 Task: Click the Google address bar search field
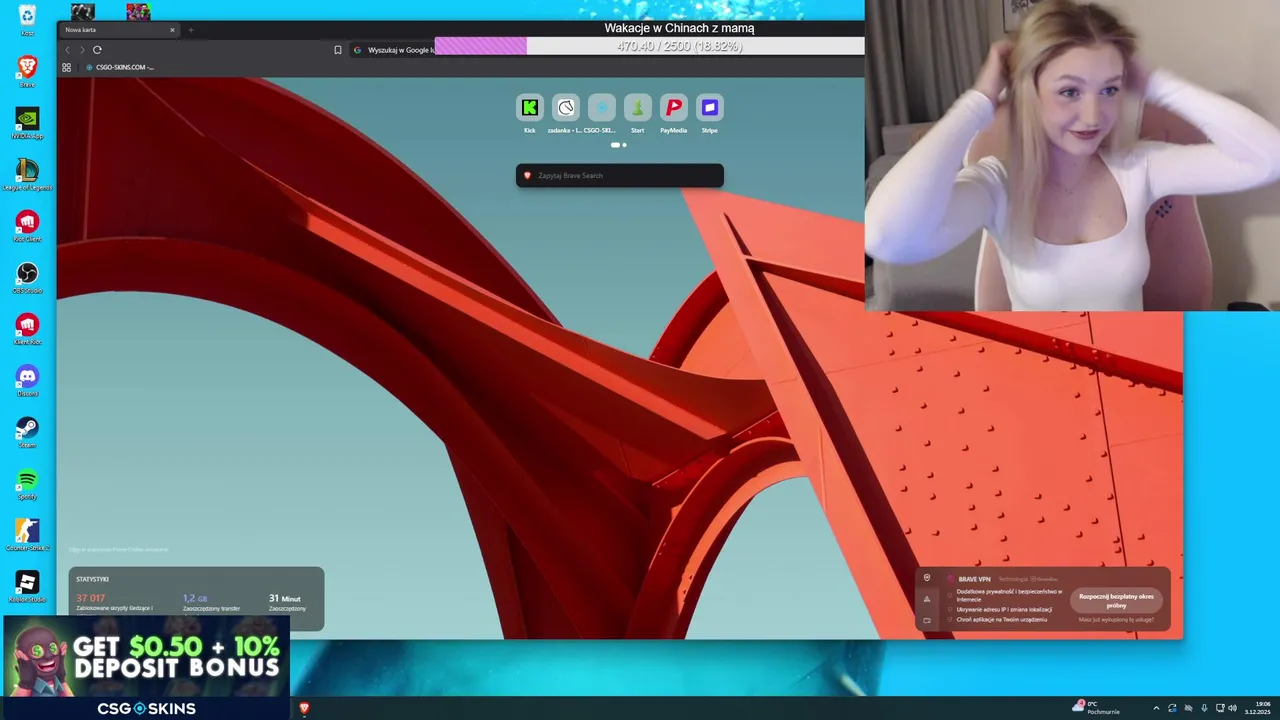(x=393, y=50)
